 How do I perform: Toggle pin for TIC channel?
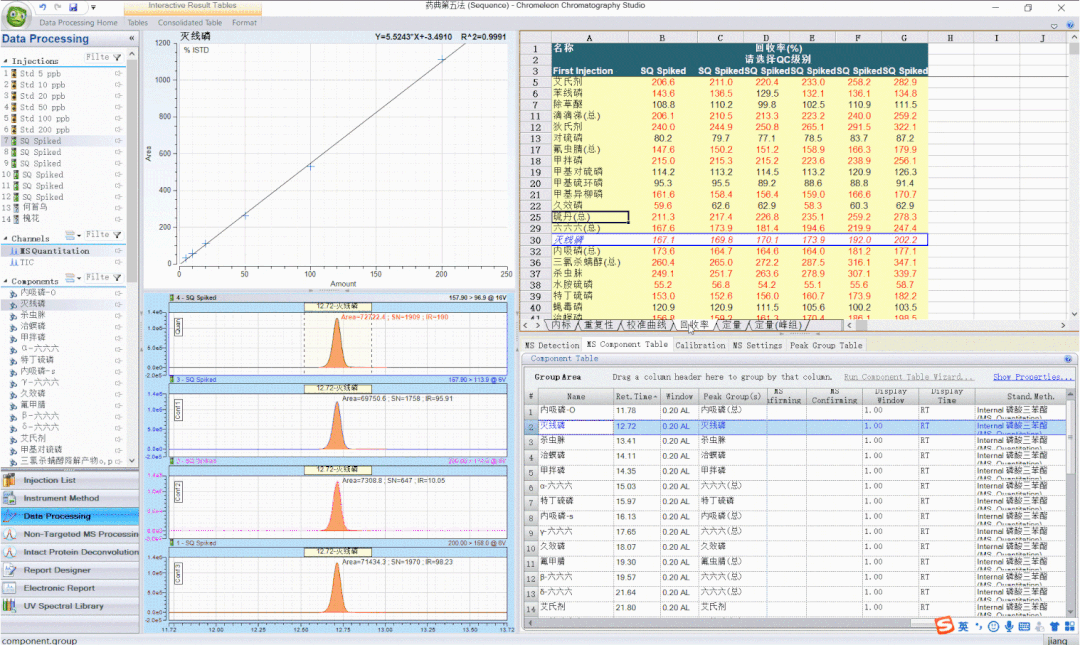pos(119,262)
